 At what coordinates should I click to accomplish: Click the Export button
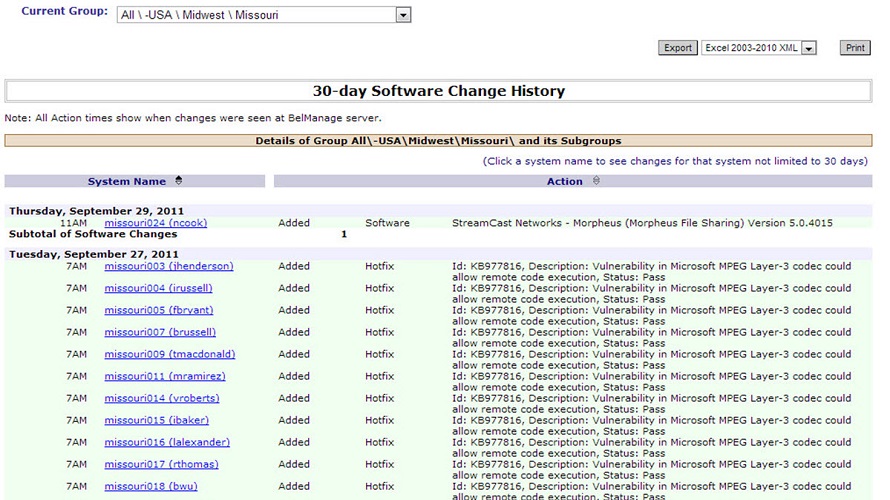(x=677, y=48)
